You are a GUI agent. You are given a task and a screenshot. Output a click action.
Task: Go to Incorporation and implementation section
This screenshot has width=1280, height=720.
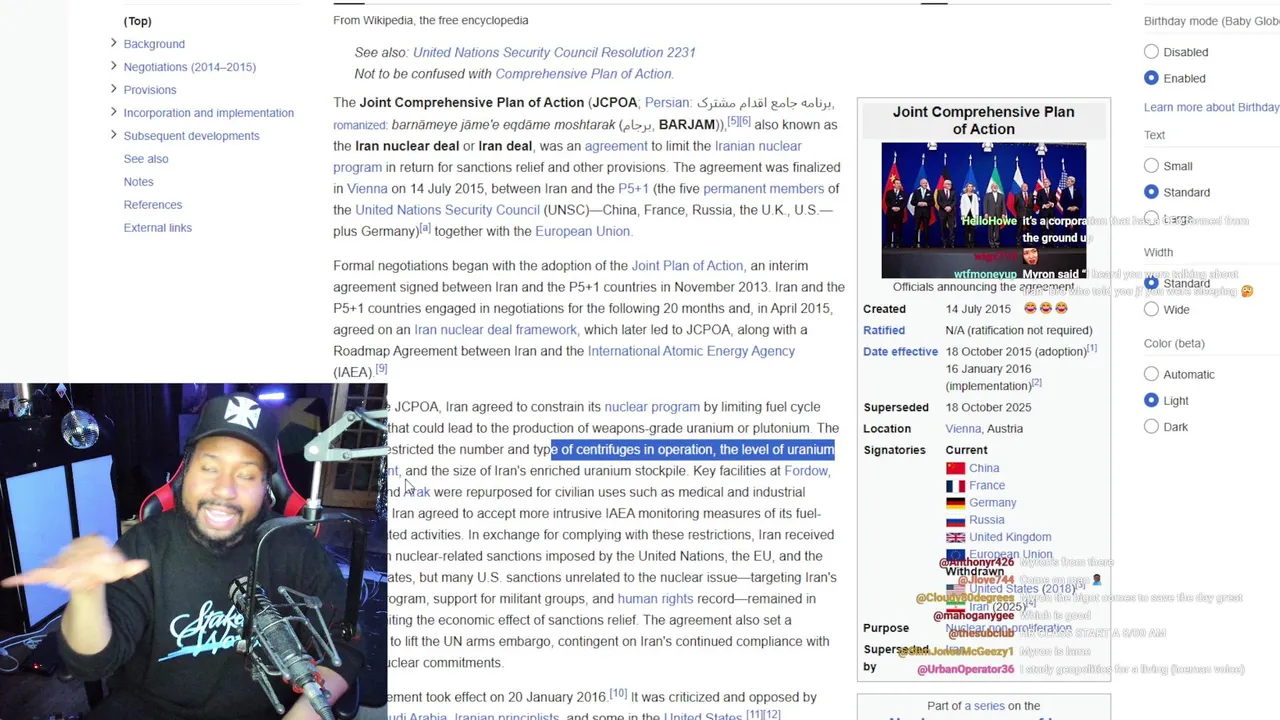[x=209, y=113]
